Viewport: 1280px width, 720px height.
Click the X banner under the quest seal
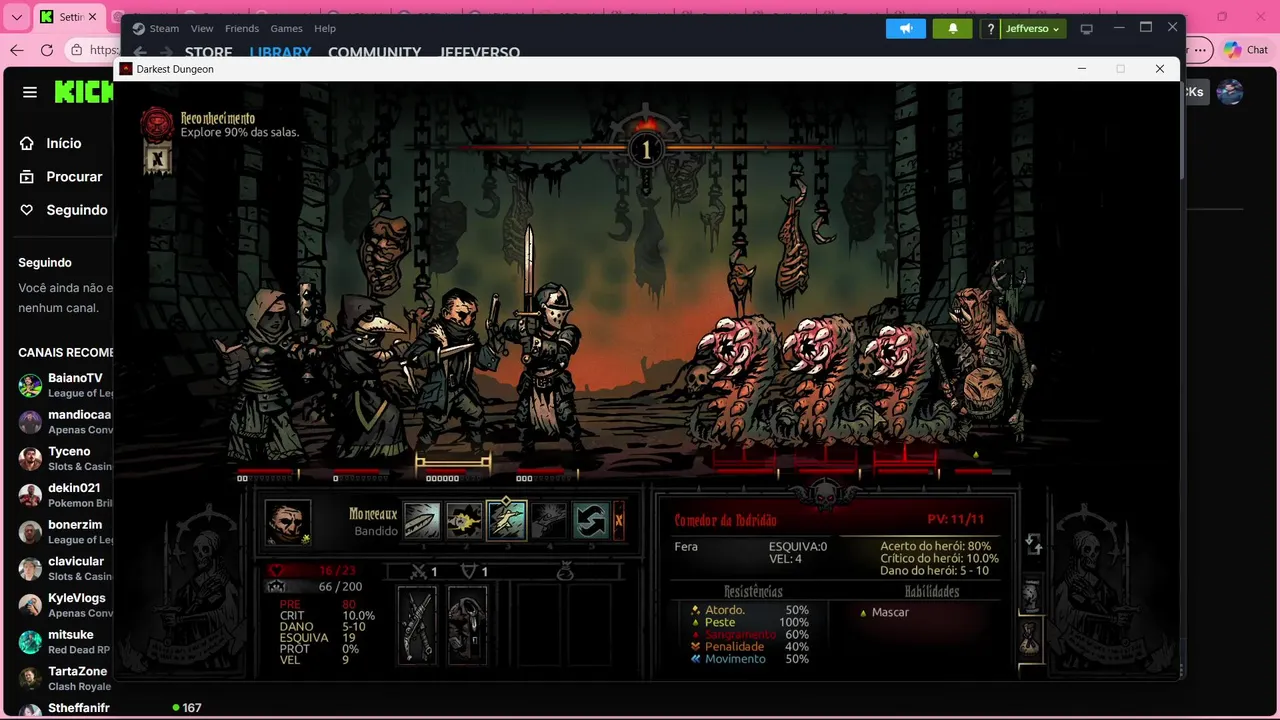[x=157, y=157]
